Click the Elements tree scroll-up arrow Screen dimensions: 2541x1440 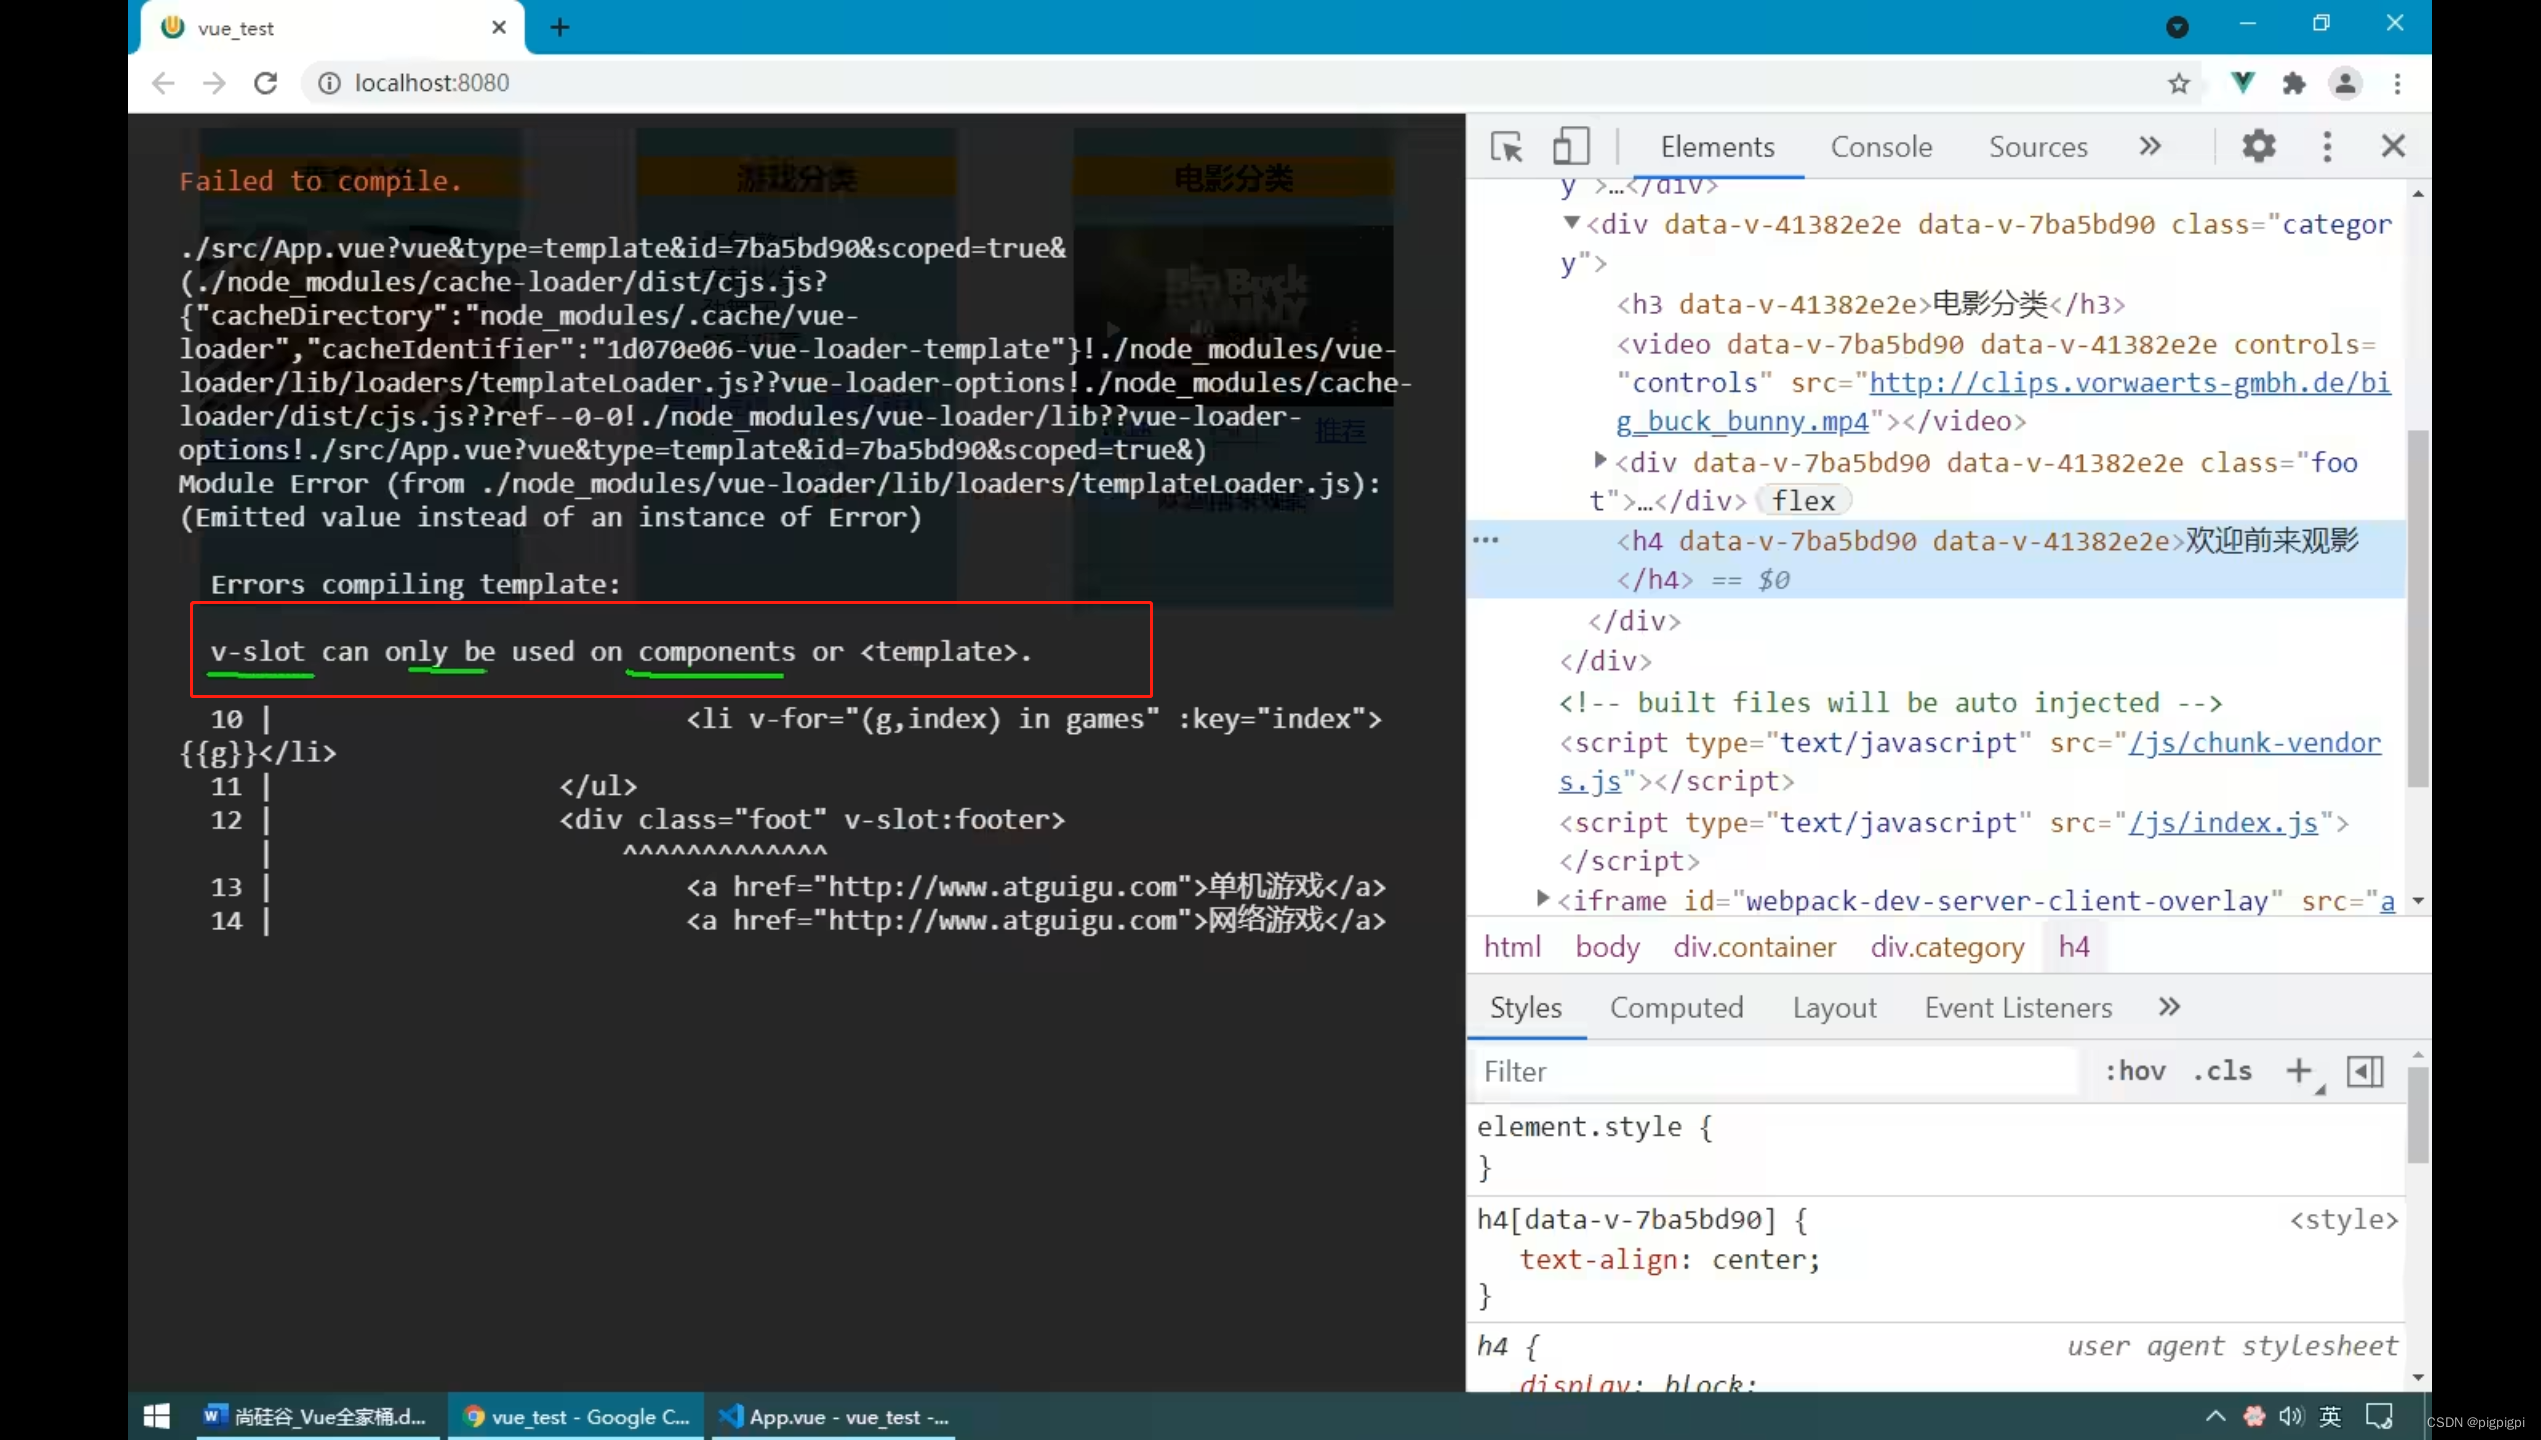point(2418,194)
